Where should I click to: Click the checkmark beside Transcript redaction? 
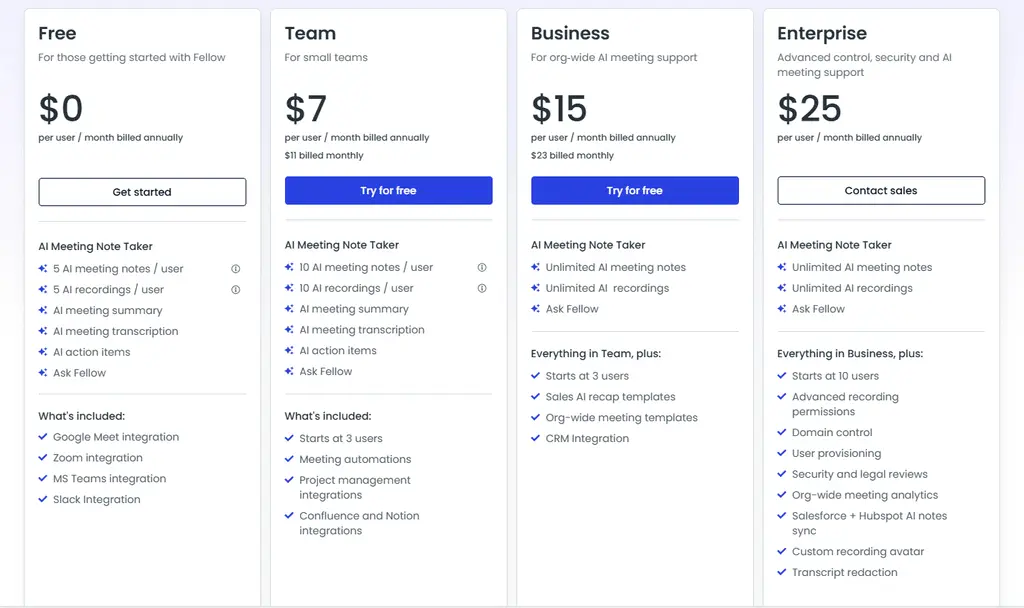tap(782, 572)
